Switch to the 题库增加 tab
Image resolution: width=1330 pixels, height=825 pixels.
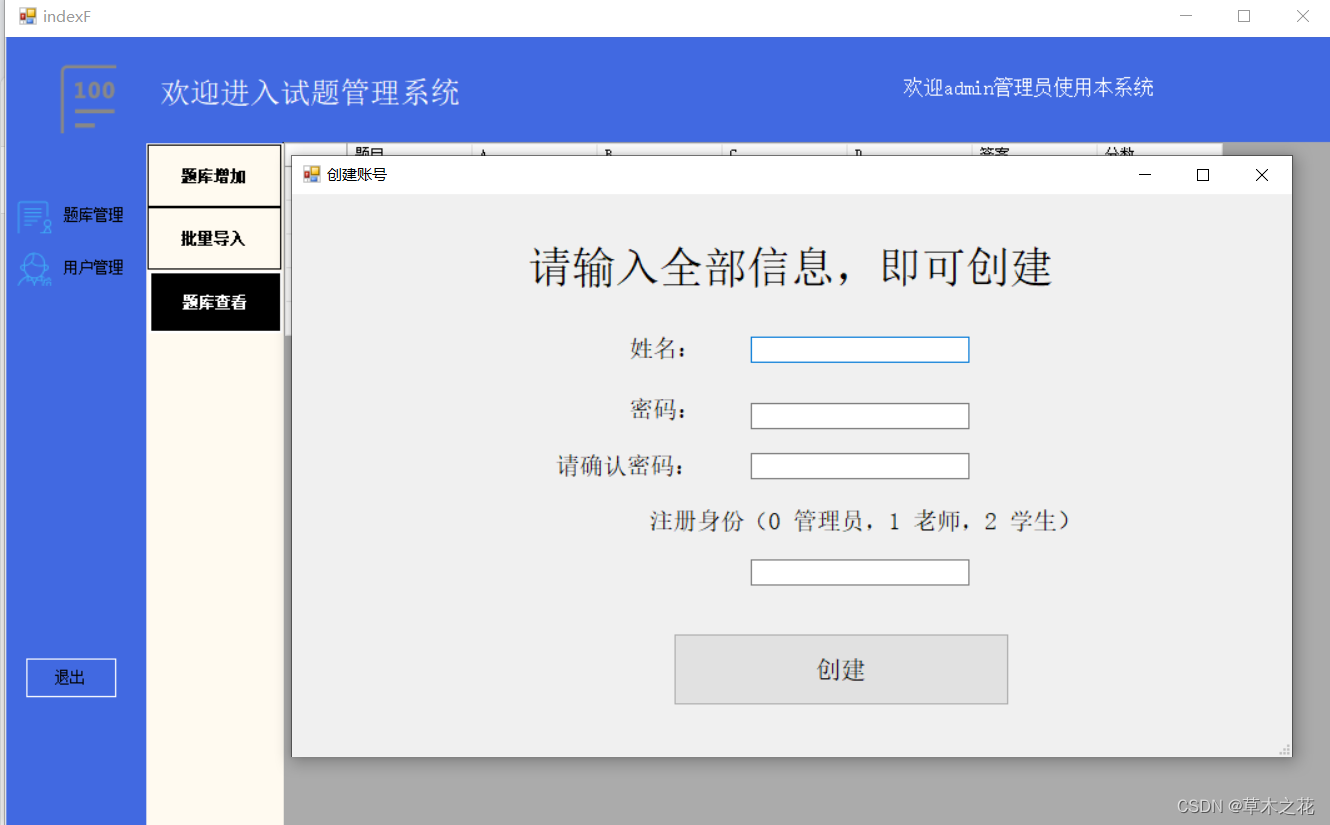[x=214, y=174]
